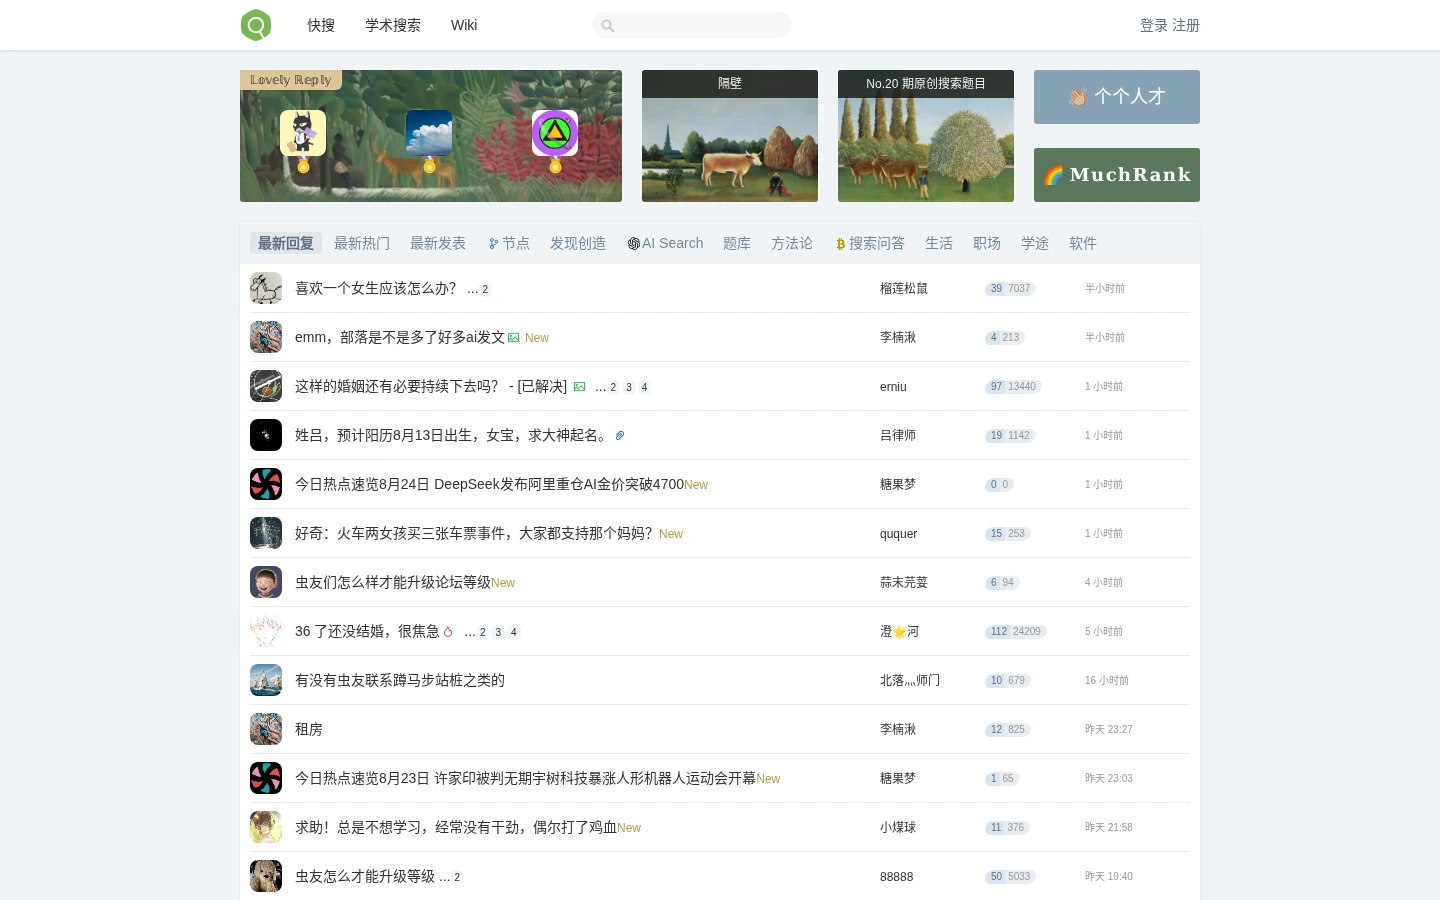Image resolution: width=1440 pixels, height=900 pixels.
Task: Click avatar beside 这样的婚姻还有必要持续下去吗 post
Action: click(266, 386)
